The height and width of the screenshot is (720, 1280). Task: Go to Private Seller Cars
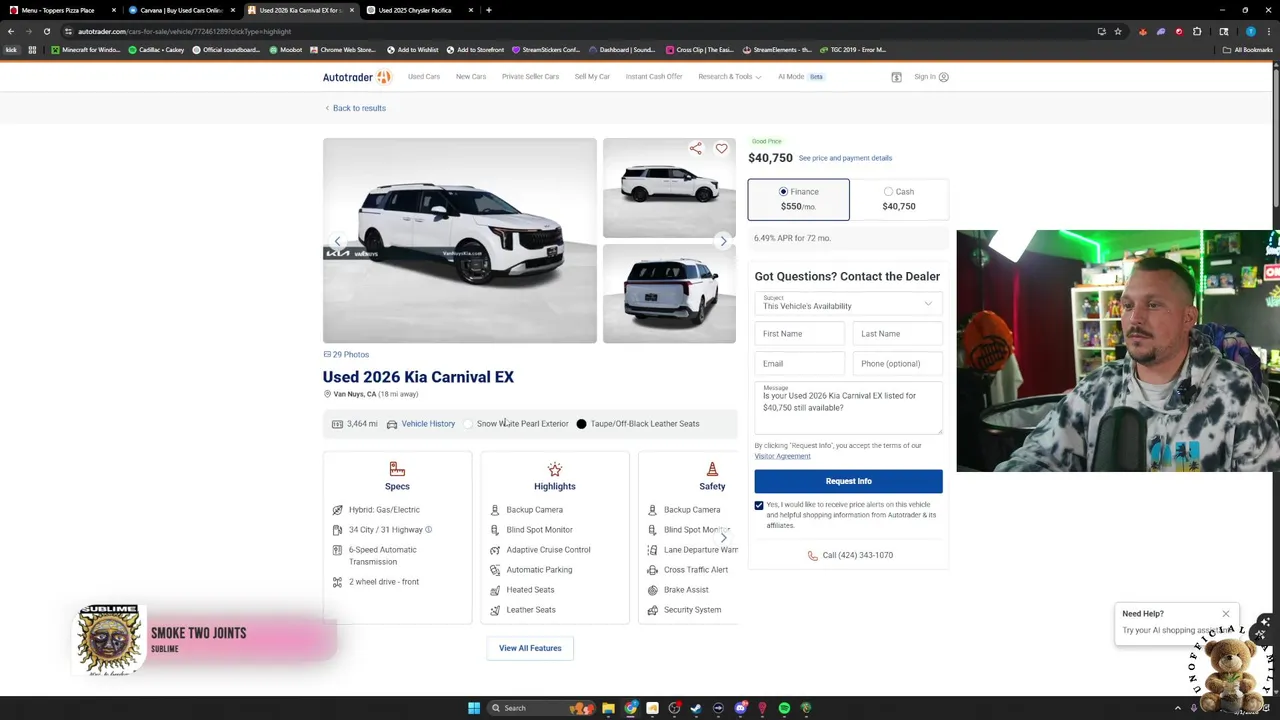pyautogui.click(x=530, y=77)
